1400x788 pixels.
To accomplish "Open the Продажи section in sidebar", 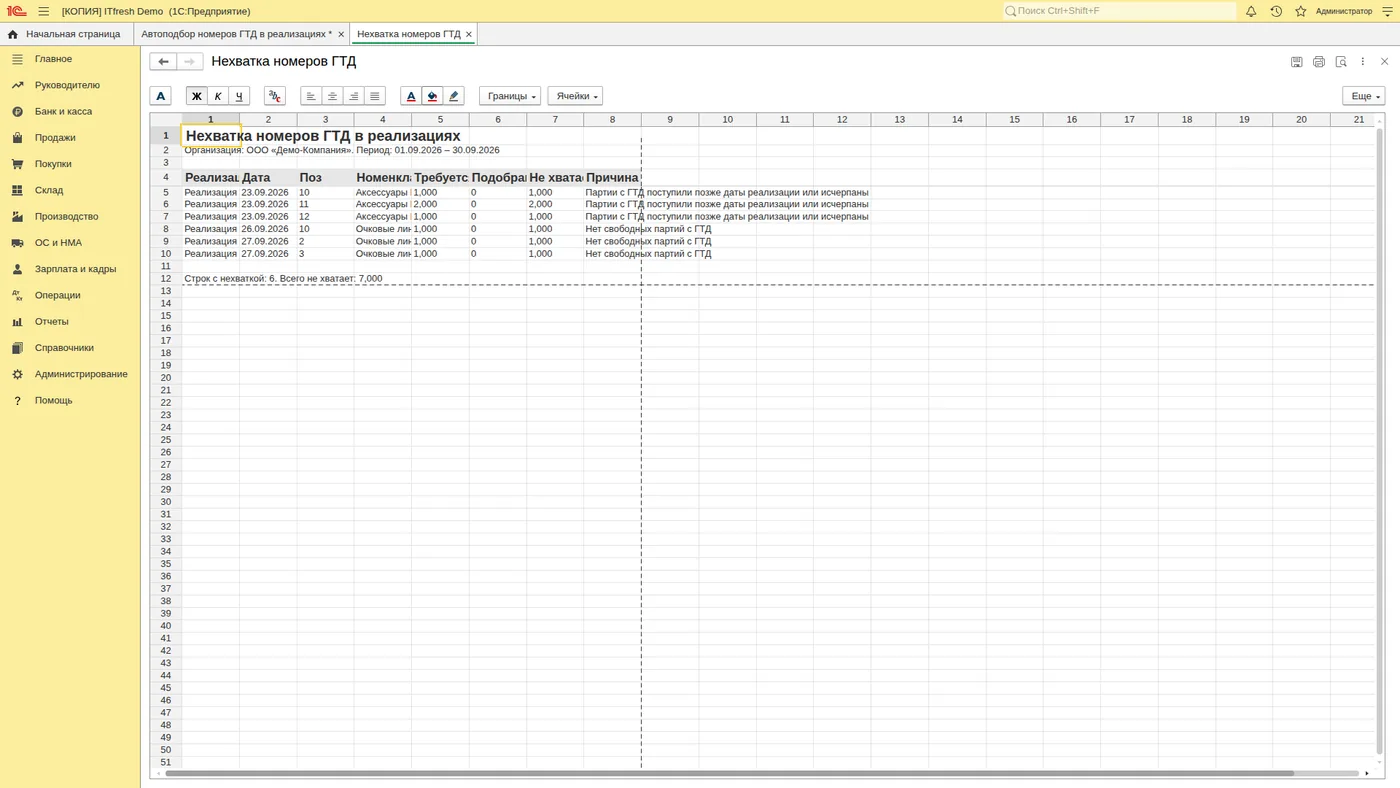I will click(55, 138).
